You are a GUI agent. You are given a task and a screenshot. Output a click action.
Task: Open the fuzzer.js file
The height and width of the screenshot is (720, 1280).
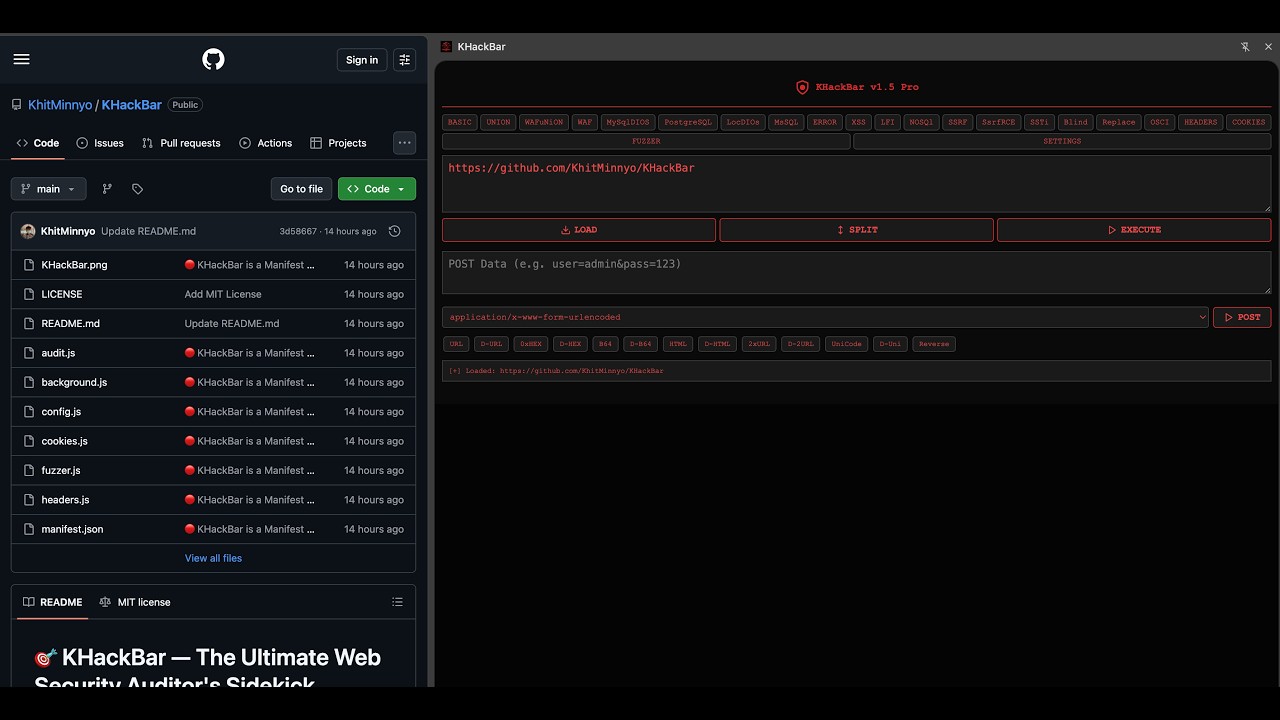pos(61,470)
